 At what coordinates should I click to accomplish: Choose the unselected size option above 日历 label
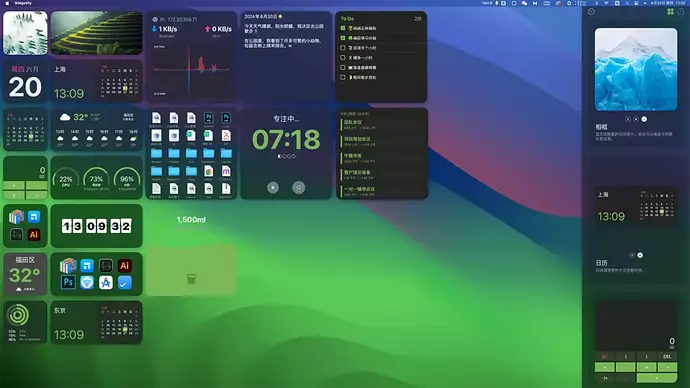click(x=632, y=255)
